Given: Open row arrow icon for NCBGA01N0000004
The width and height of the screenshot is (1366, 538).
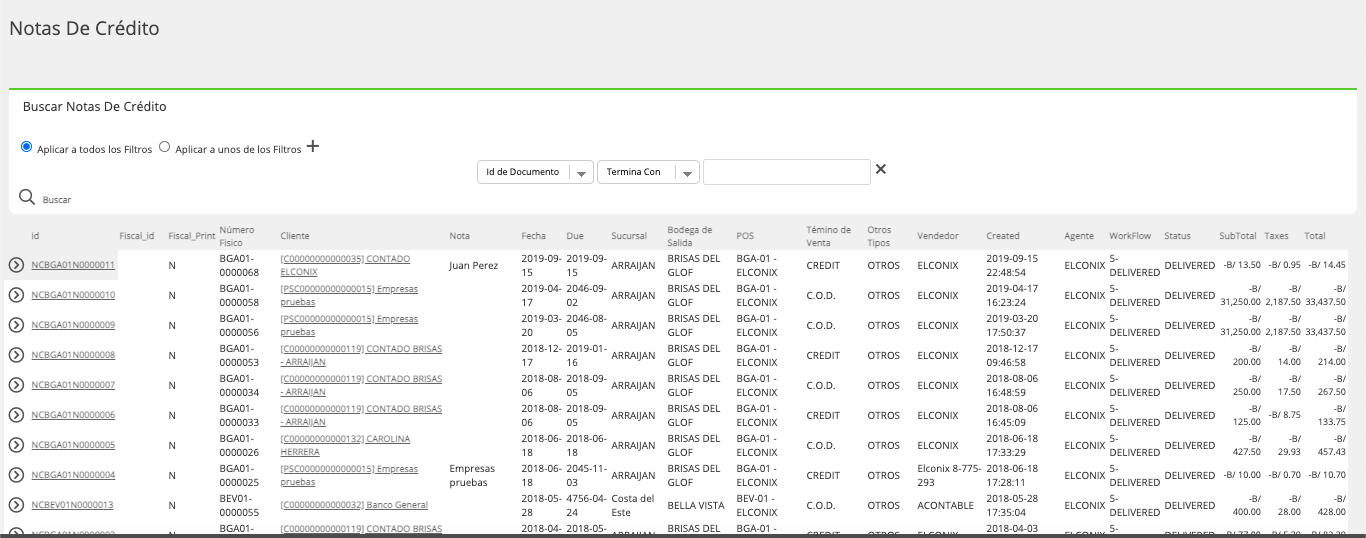Looking at the screenshot, I should (x=16, y=475).
